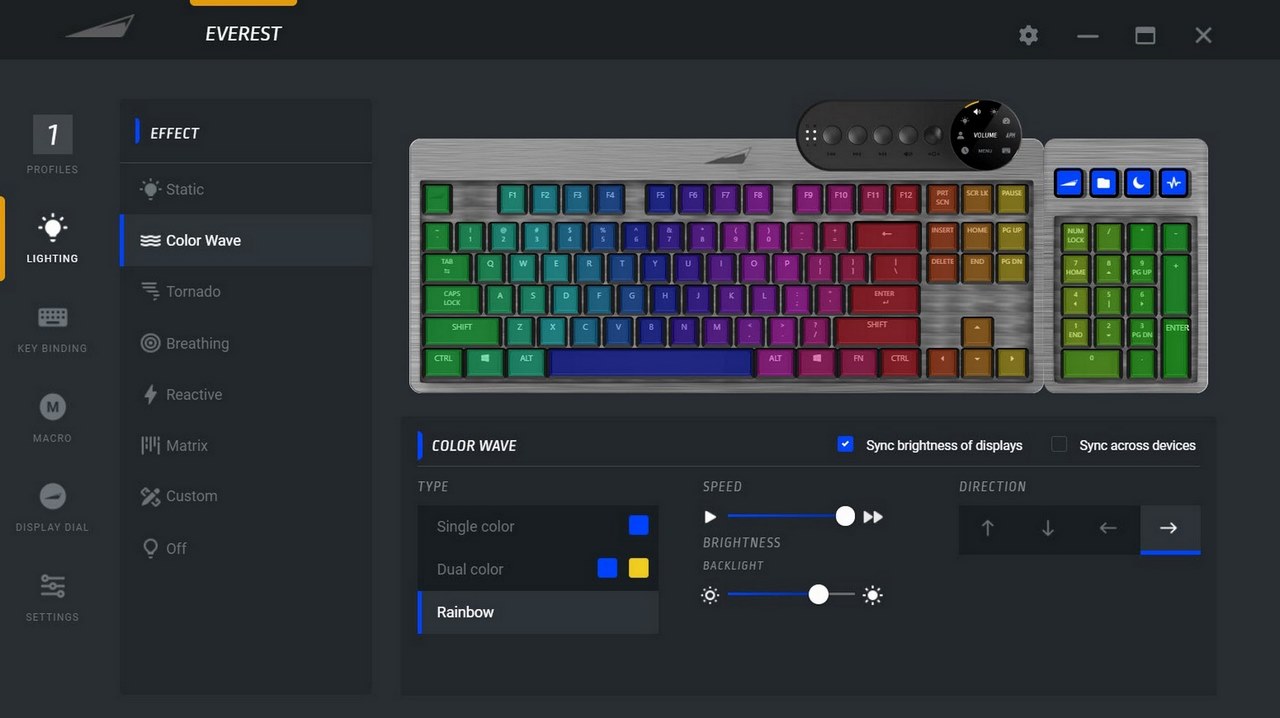This screenshot has width=1280, height=718.
Task: Open the Key Binding section
Action: click(52, 328)
